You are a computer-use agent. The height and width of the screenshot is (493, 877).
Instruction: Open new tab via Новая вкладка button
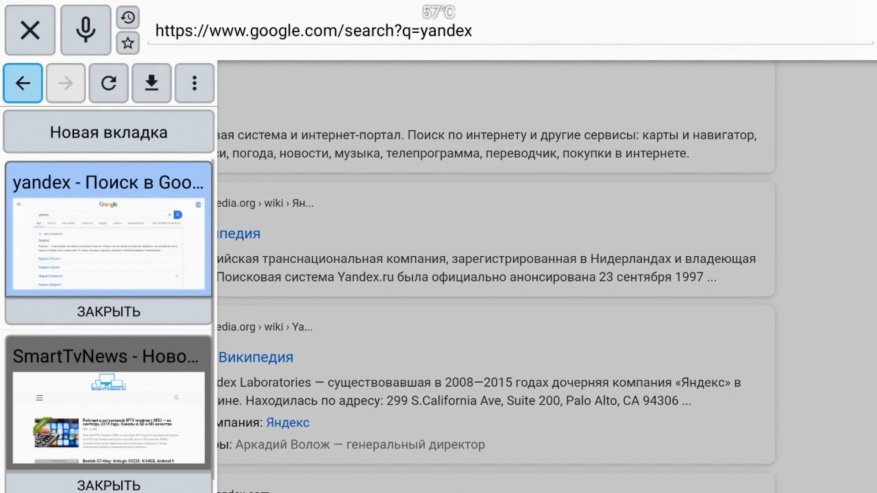point(109,132)
